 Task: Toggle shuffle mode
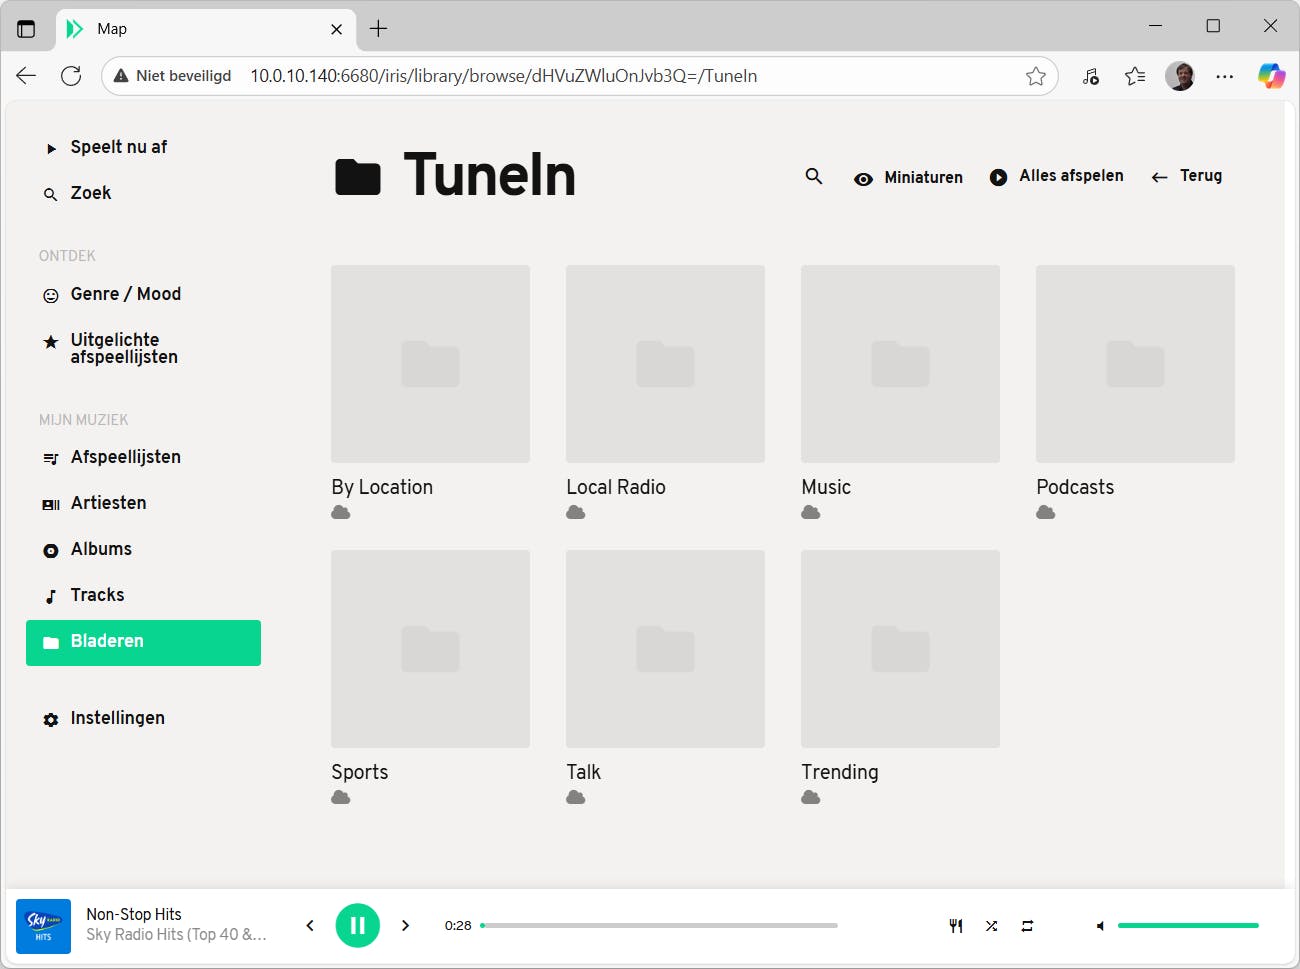click(991, 926)
